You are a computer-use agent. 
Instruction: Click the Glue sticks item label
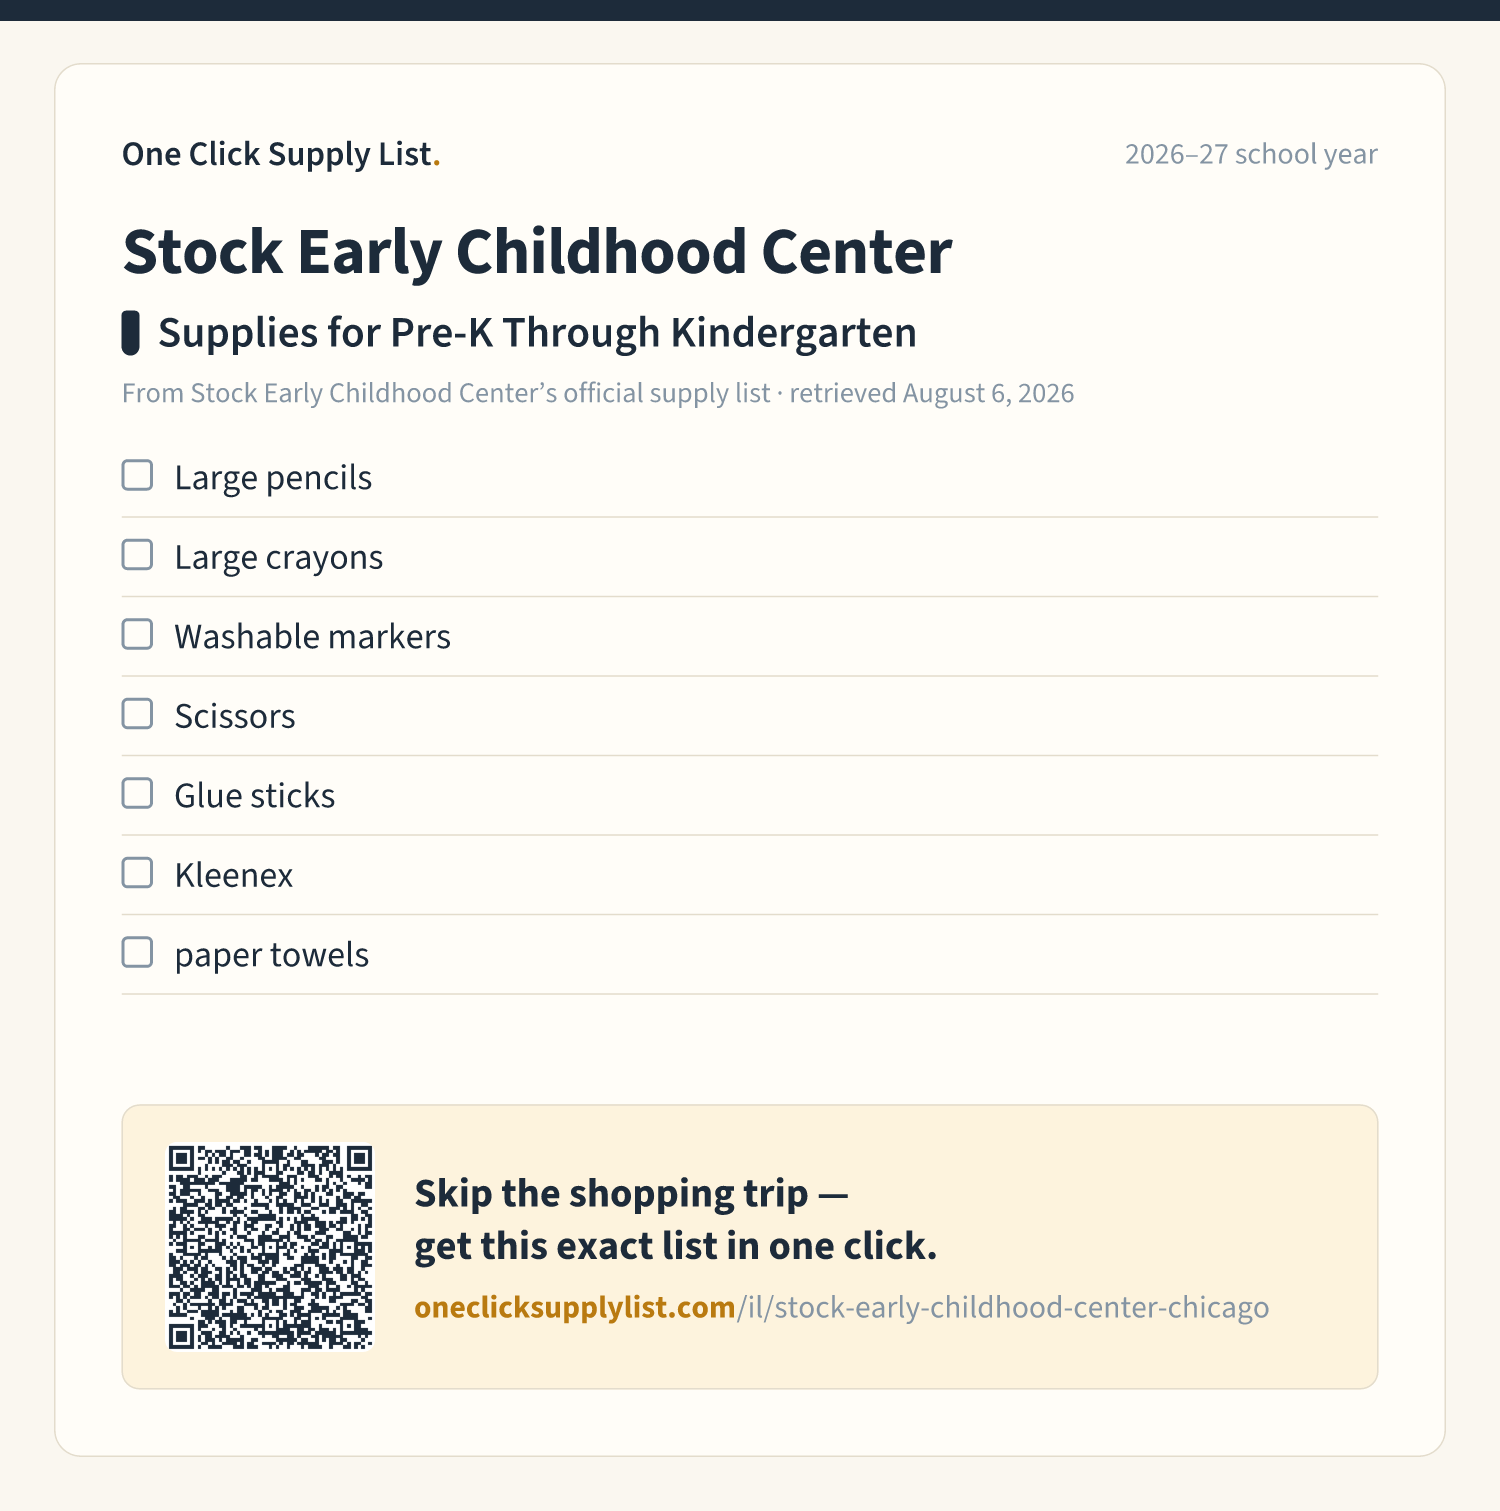point(255,796)
